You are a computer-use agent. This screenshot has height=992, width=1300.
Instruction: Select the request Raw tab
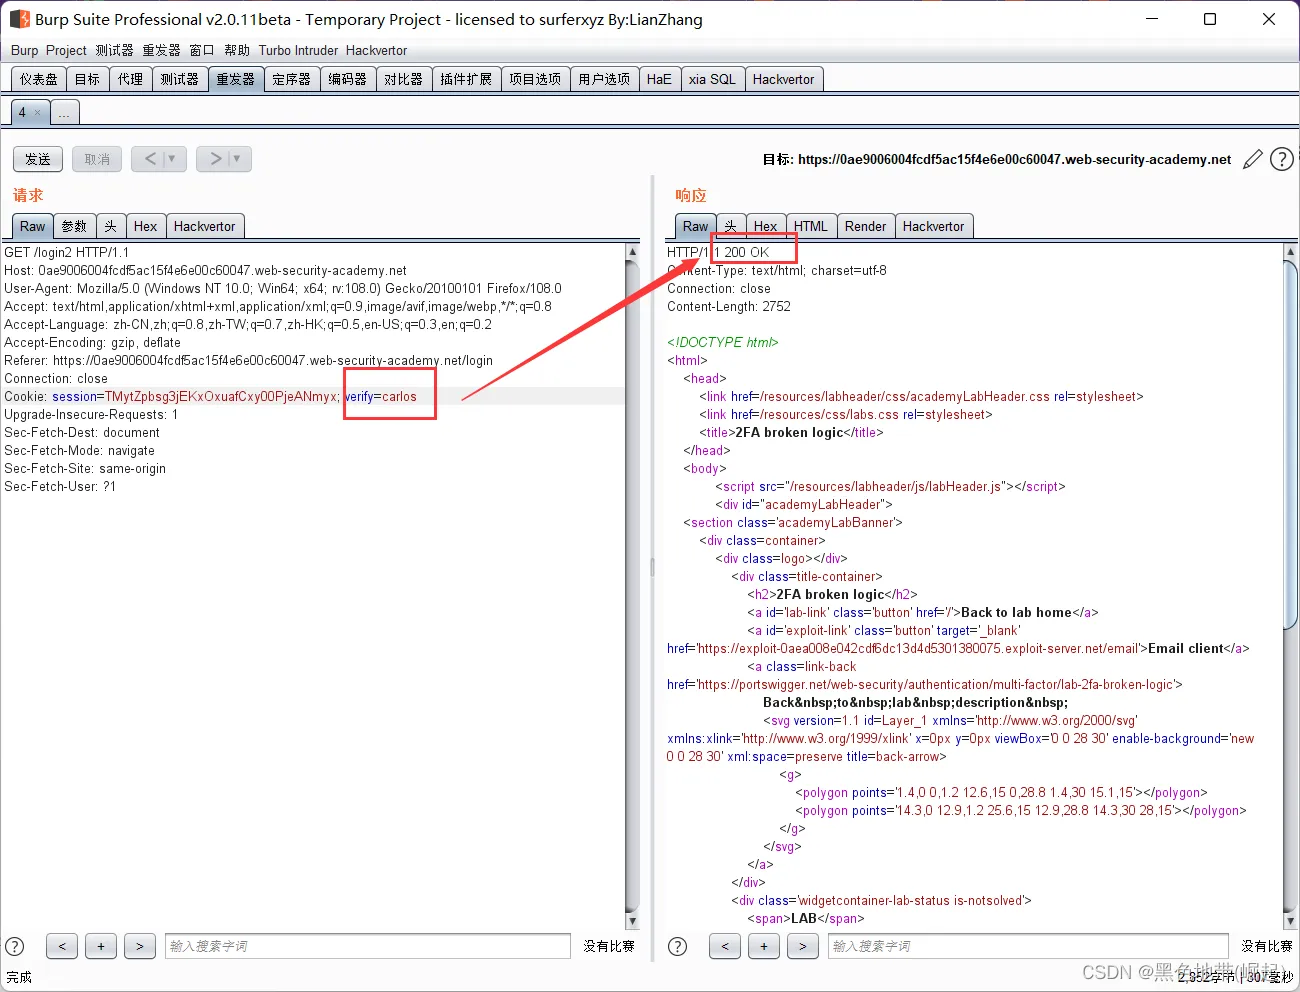tap(33, 226)
